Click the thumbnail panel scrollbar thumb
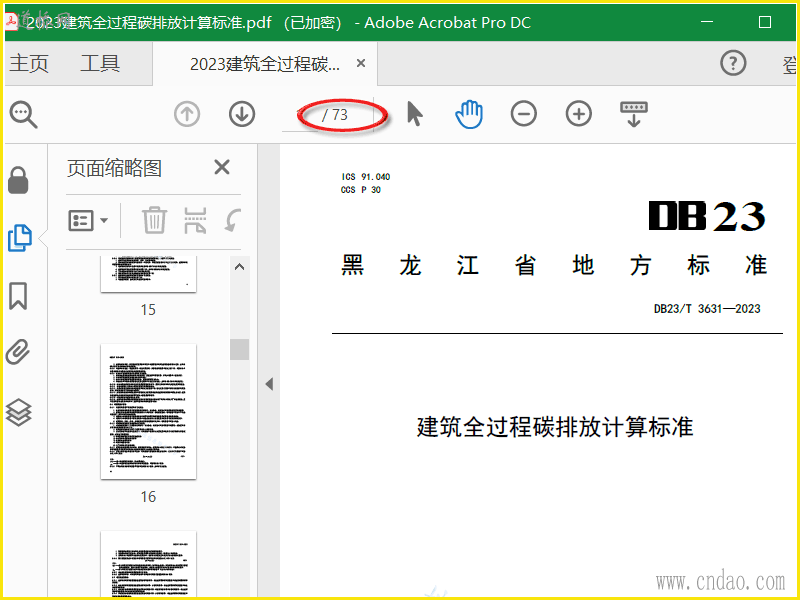The image size is (800, 600). pyautogui.click(x=239, y=349)
